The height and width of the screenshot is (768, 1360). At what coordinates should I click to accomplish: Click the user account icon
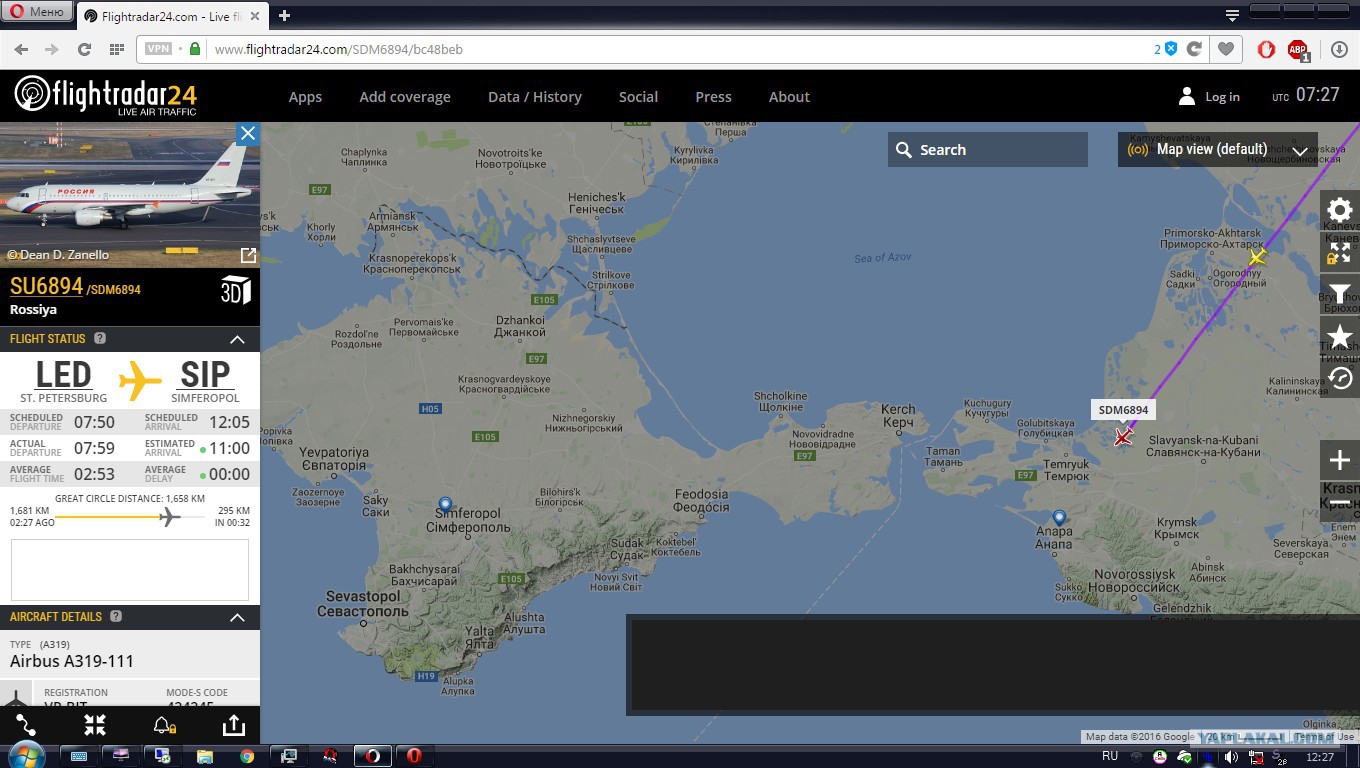(x=1187, y=96)
